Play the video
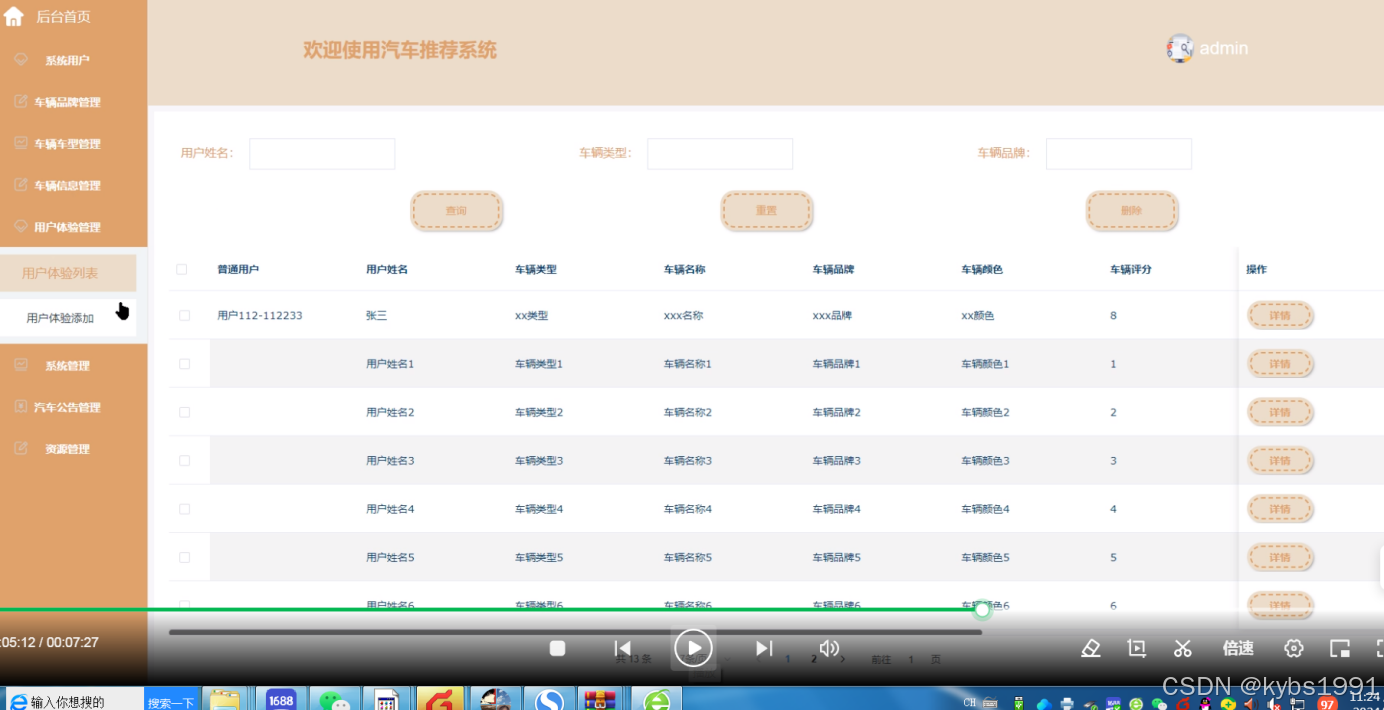 (693, 648)
